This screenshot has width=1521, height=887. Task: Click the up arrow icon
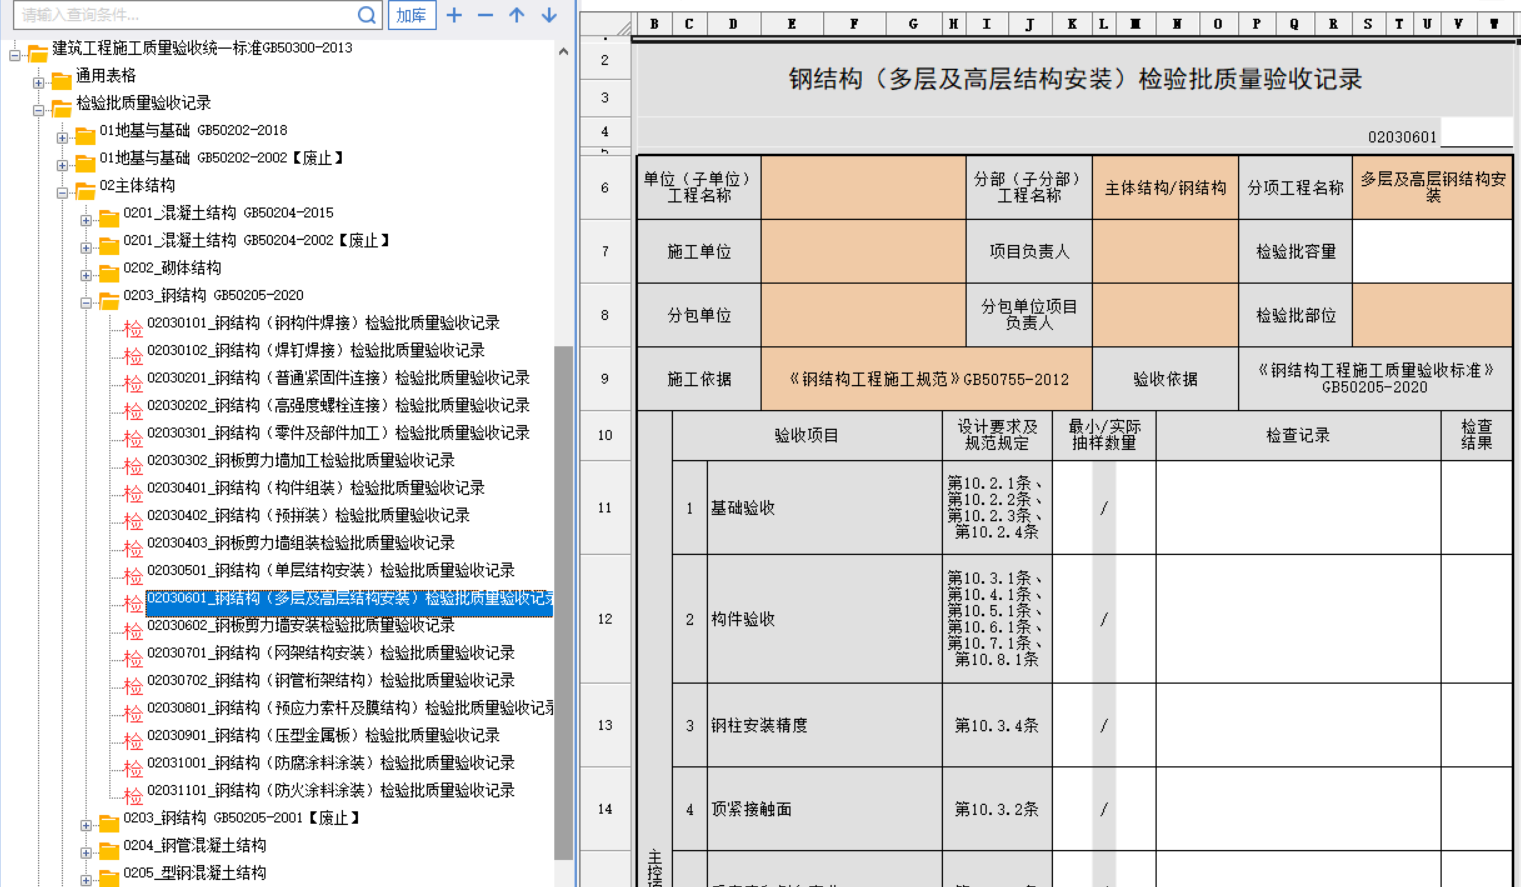(517, 15)
